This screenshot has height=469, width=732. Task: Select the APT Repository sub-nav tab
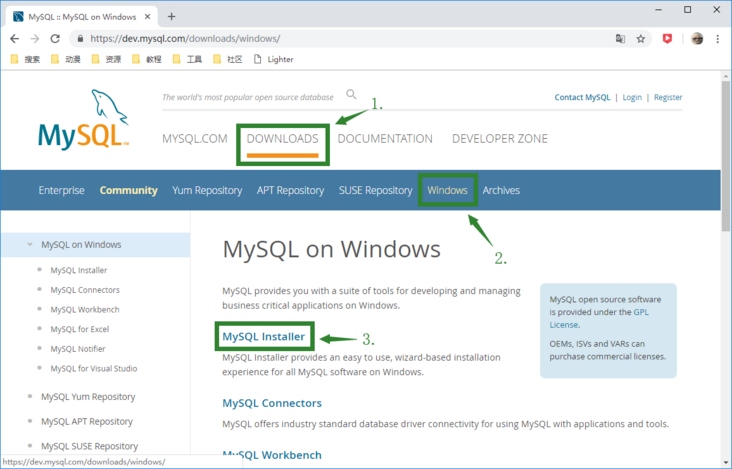coord(290,190)
